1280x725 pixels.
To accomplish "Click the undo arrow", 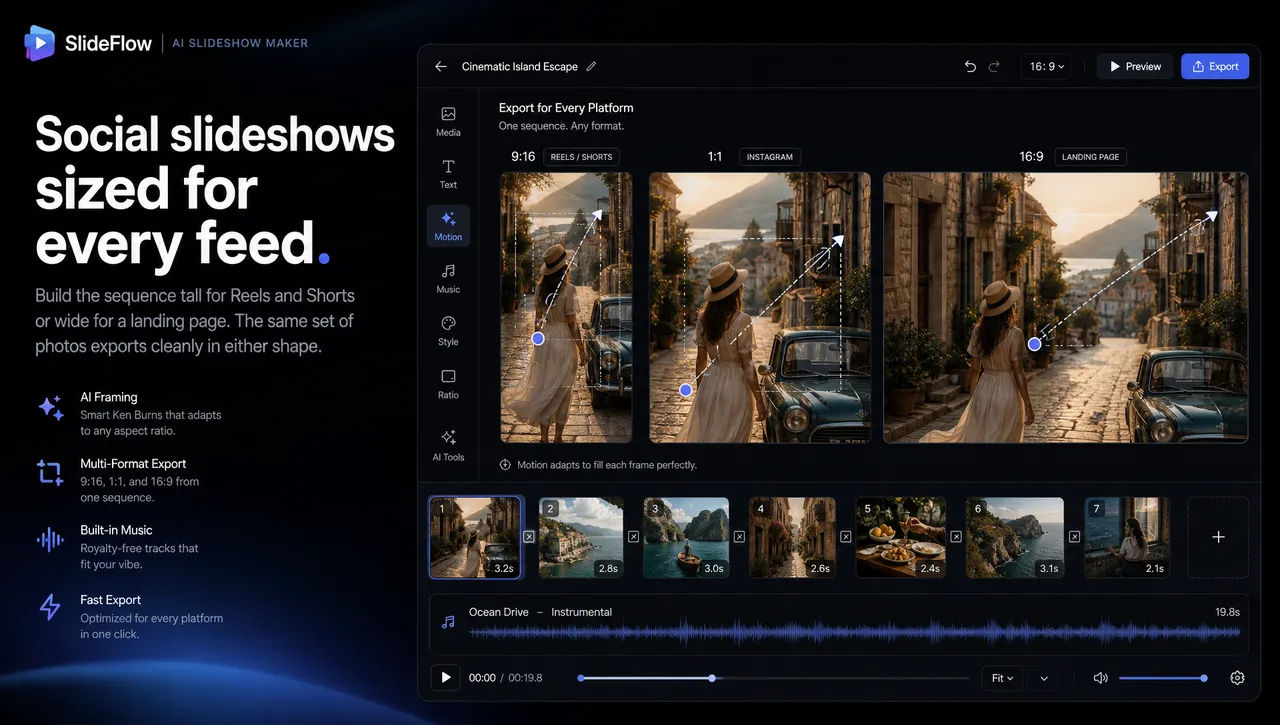I will tap(970, 67).
